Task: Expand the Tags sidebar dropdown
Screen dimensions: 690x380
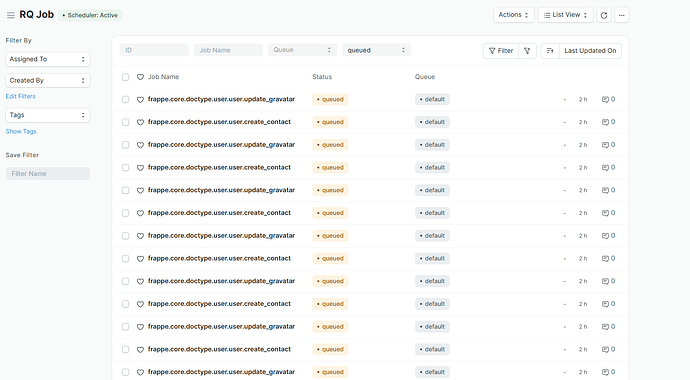Action: [48, 115]
